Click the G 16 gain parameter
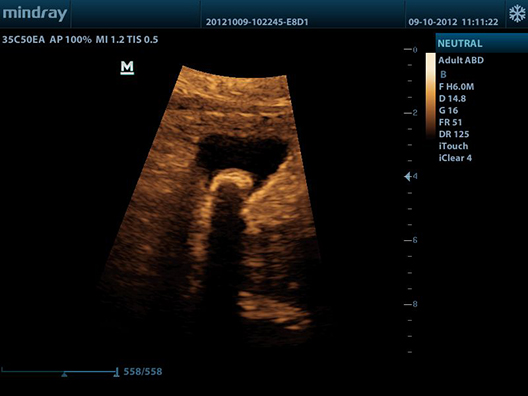 pyautogui.click(x=448, y=110)
